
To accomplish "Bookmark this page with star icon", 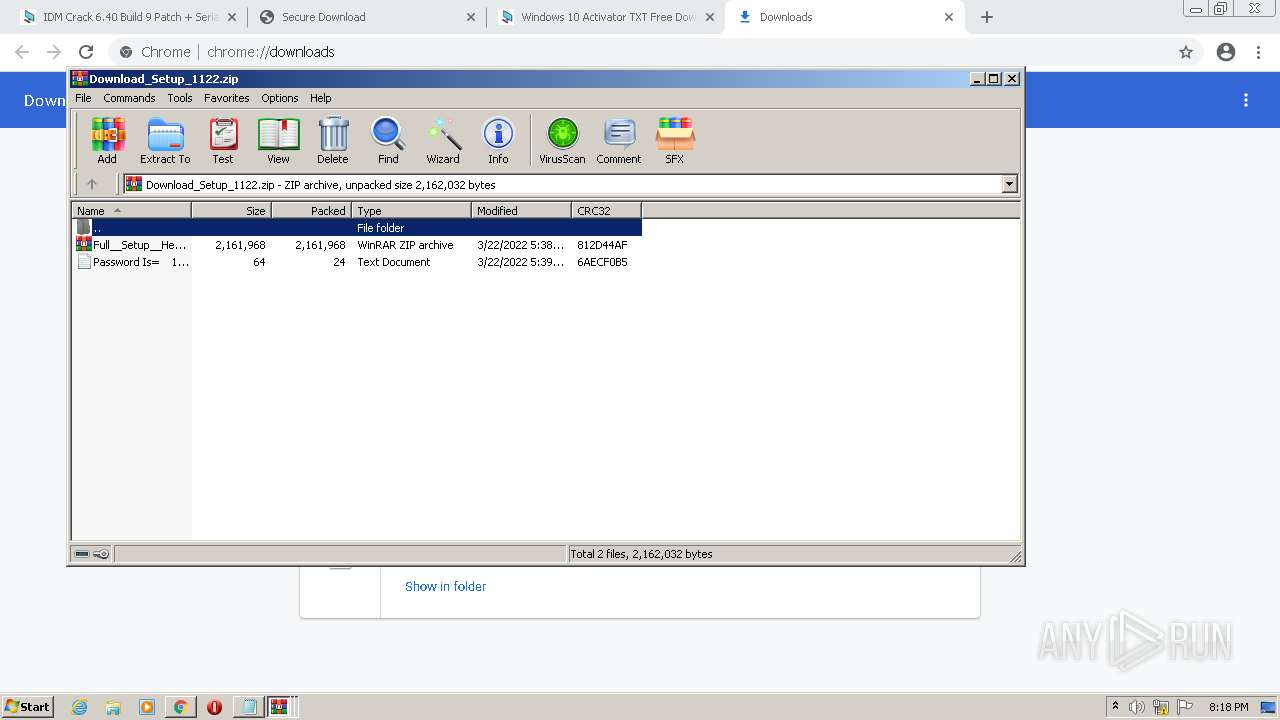I will [1186, 52].
